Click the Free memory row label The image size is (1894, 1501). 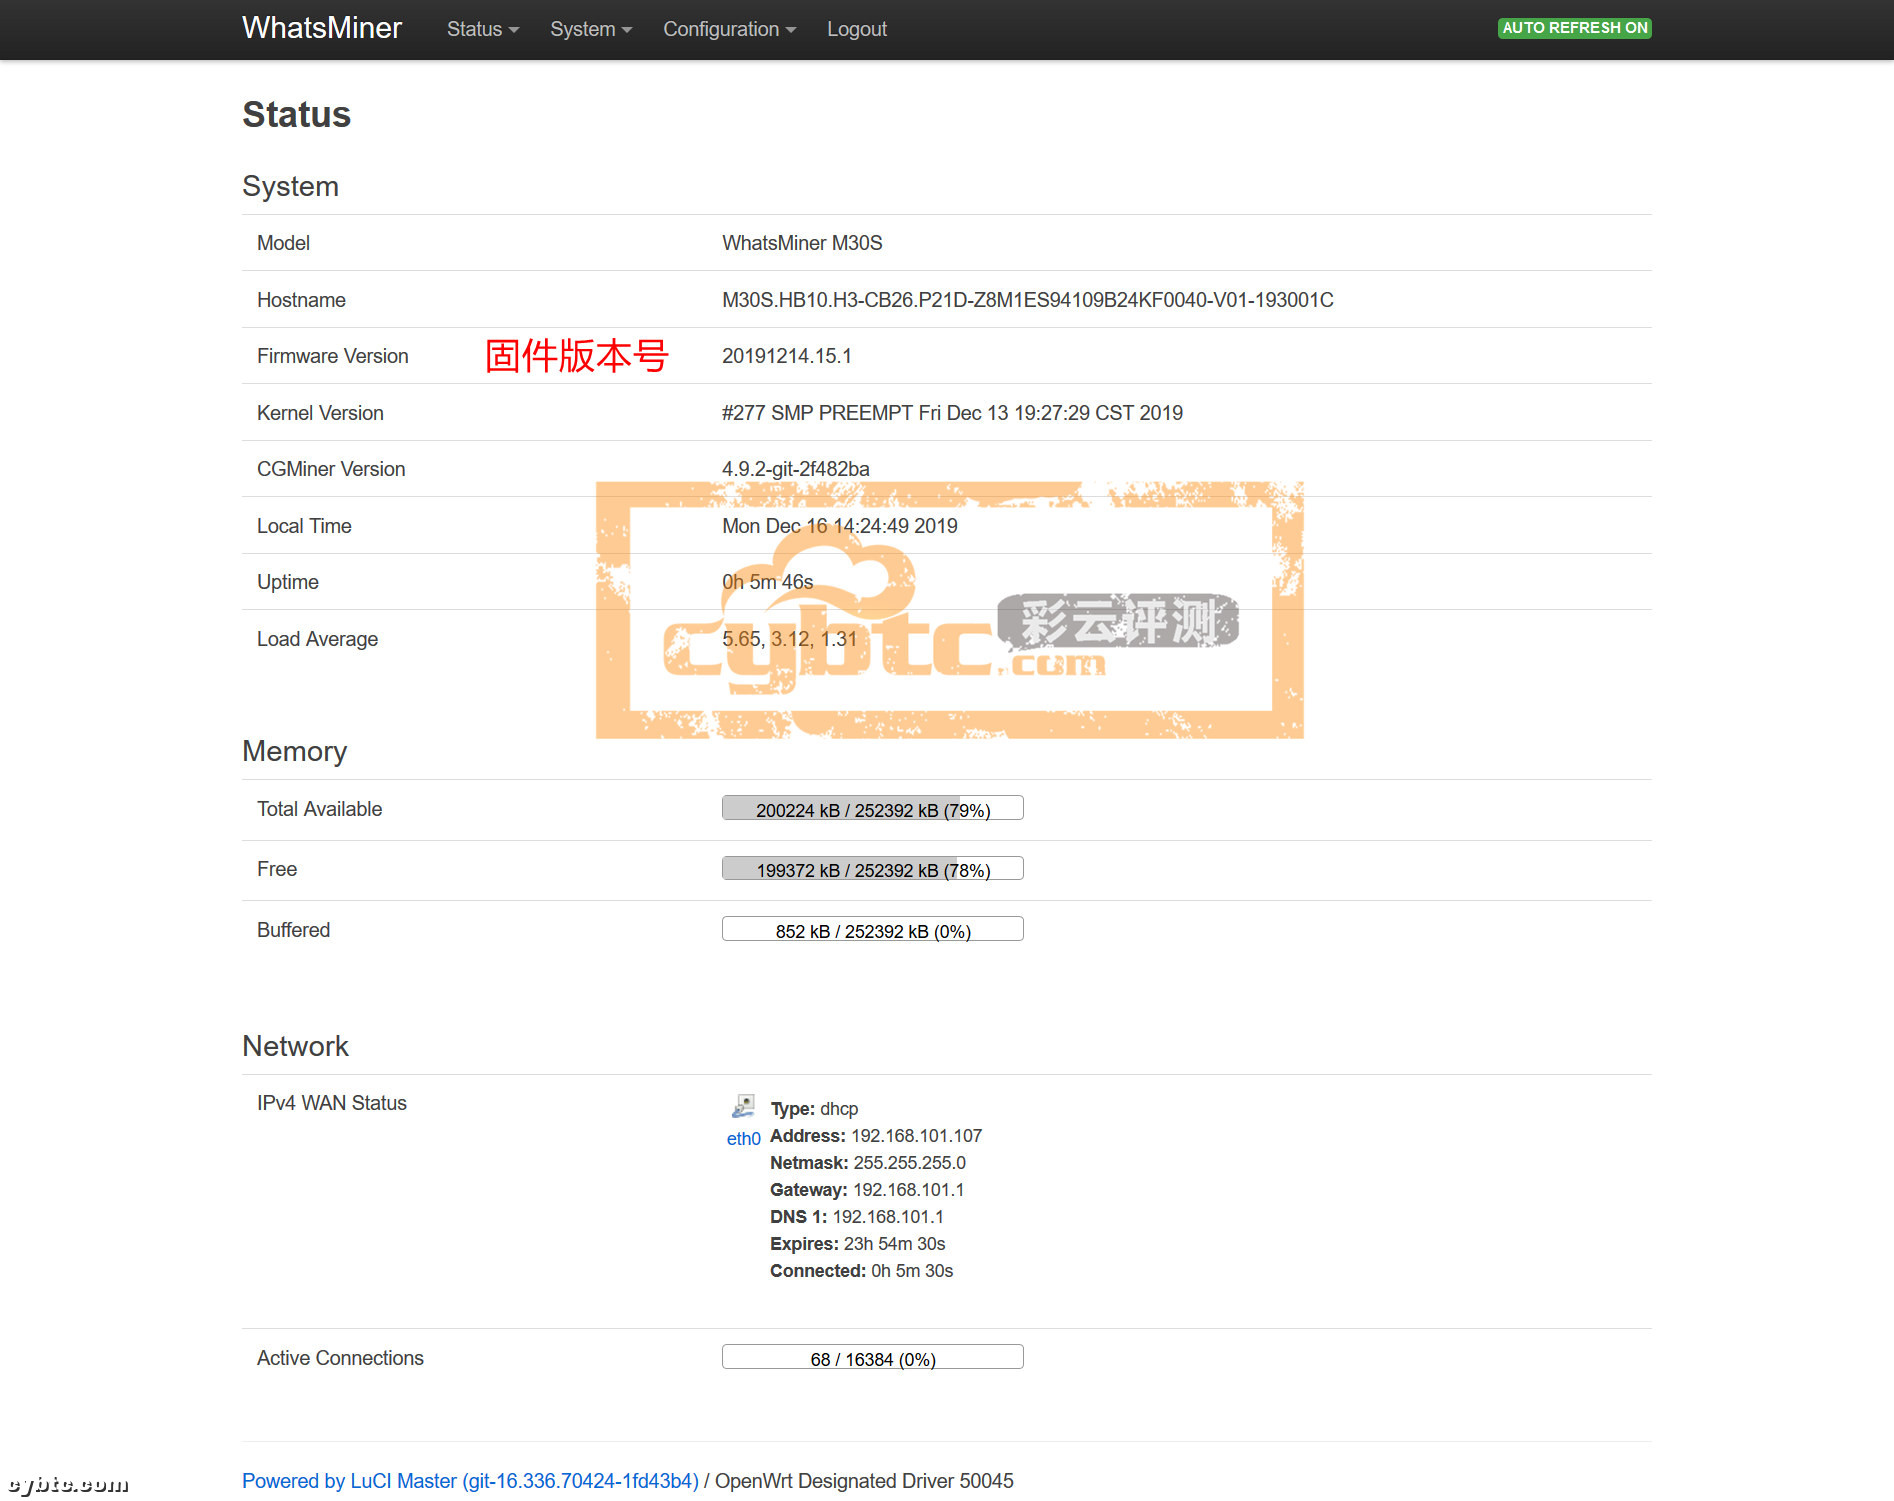coord(277,869)
